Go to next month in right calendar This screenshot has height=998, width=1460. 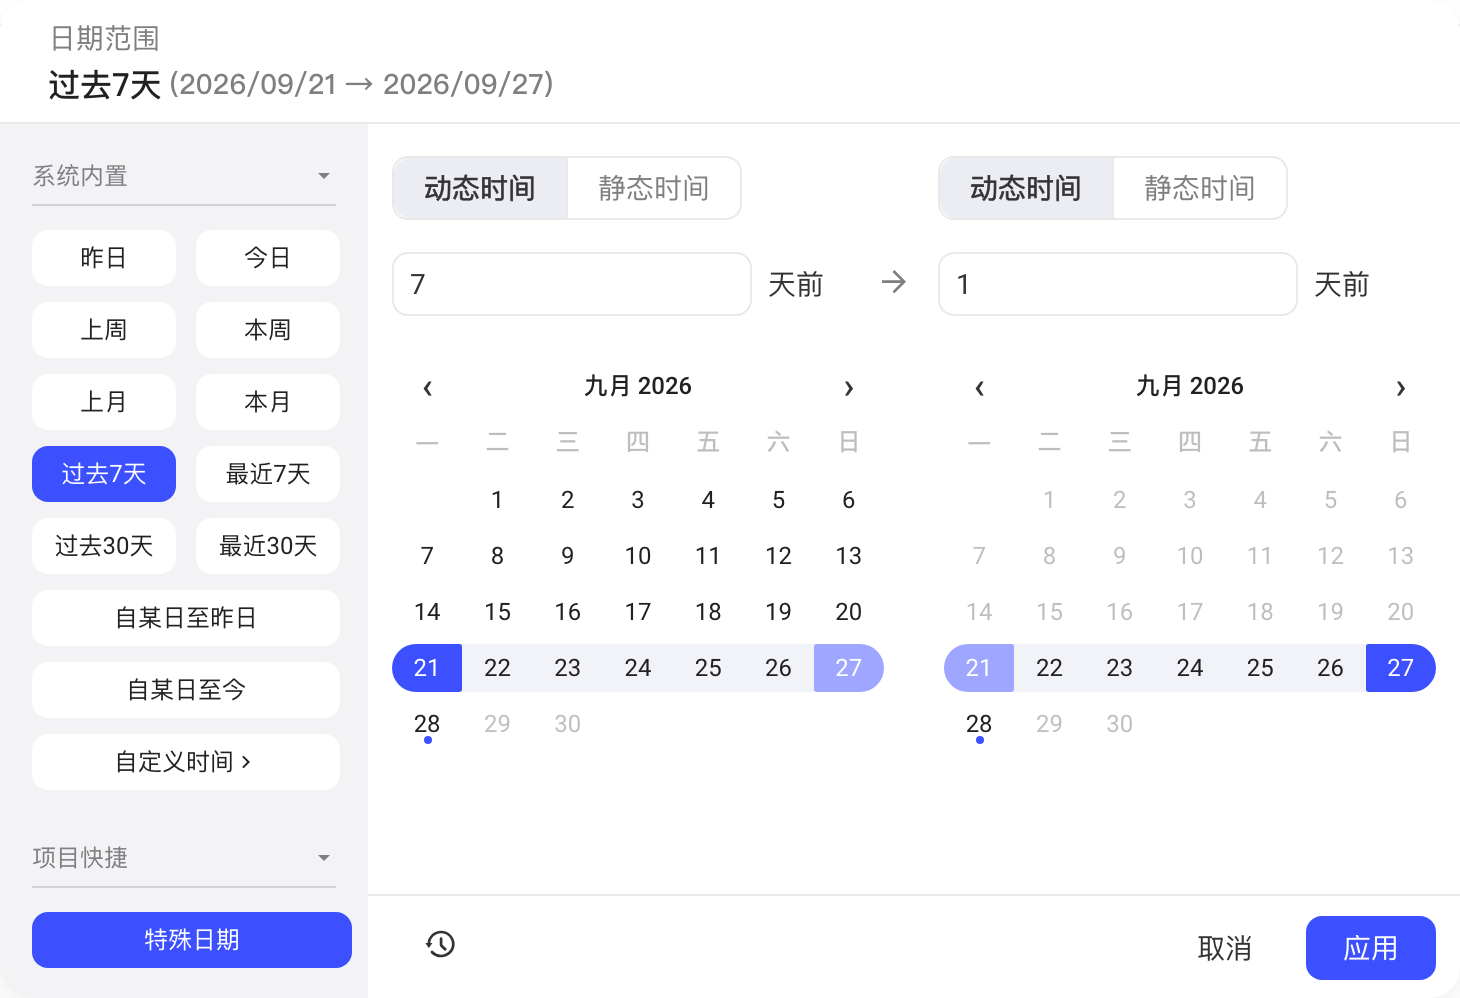1401,388
